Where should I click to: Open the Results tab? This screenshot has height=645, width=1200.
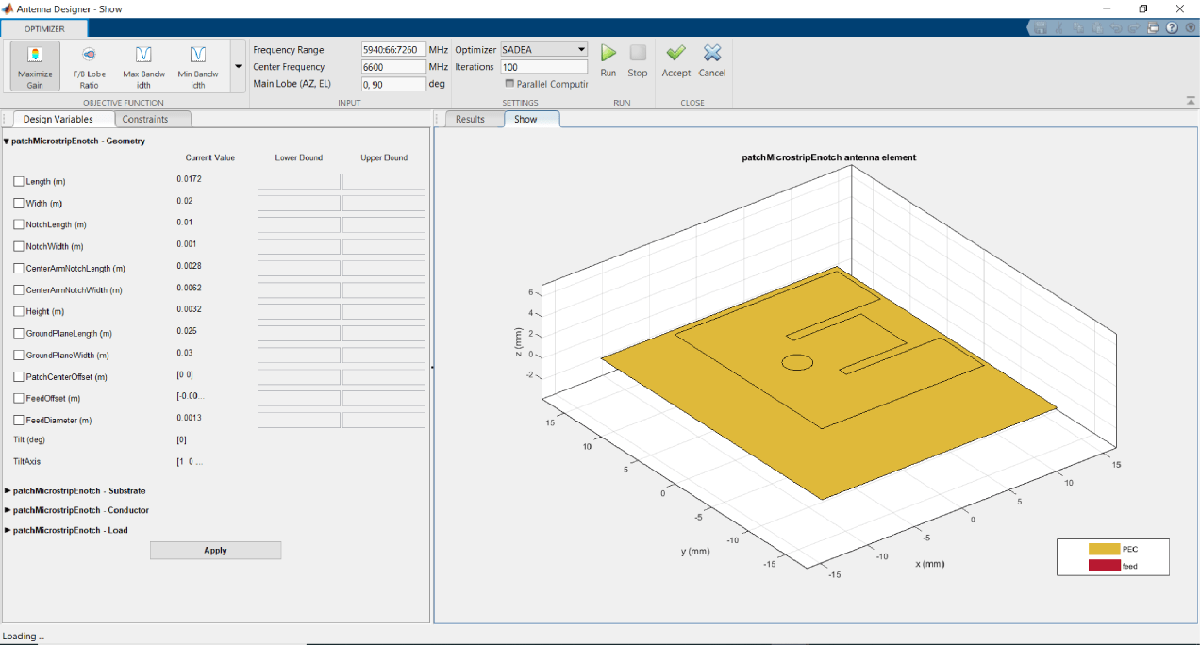coord(469,119)
